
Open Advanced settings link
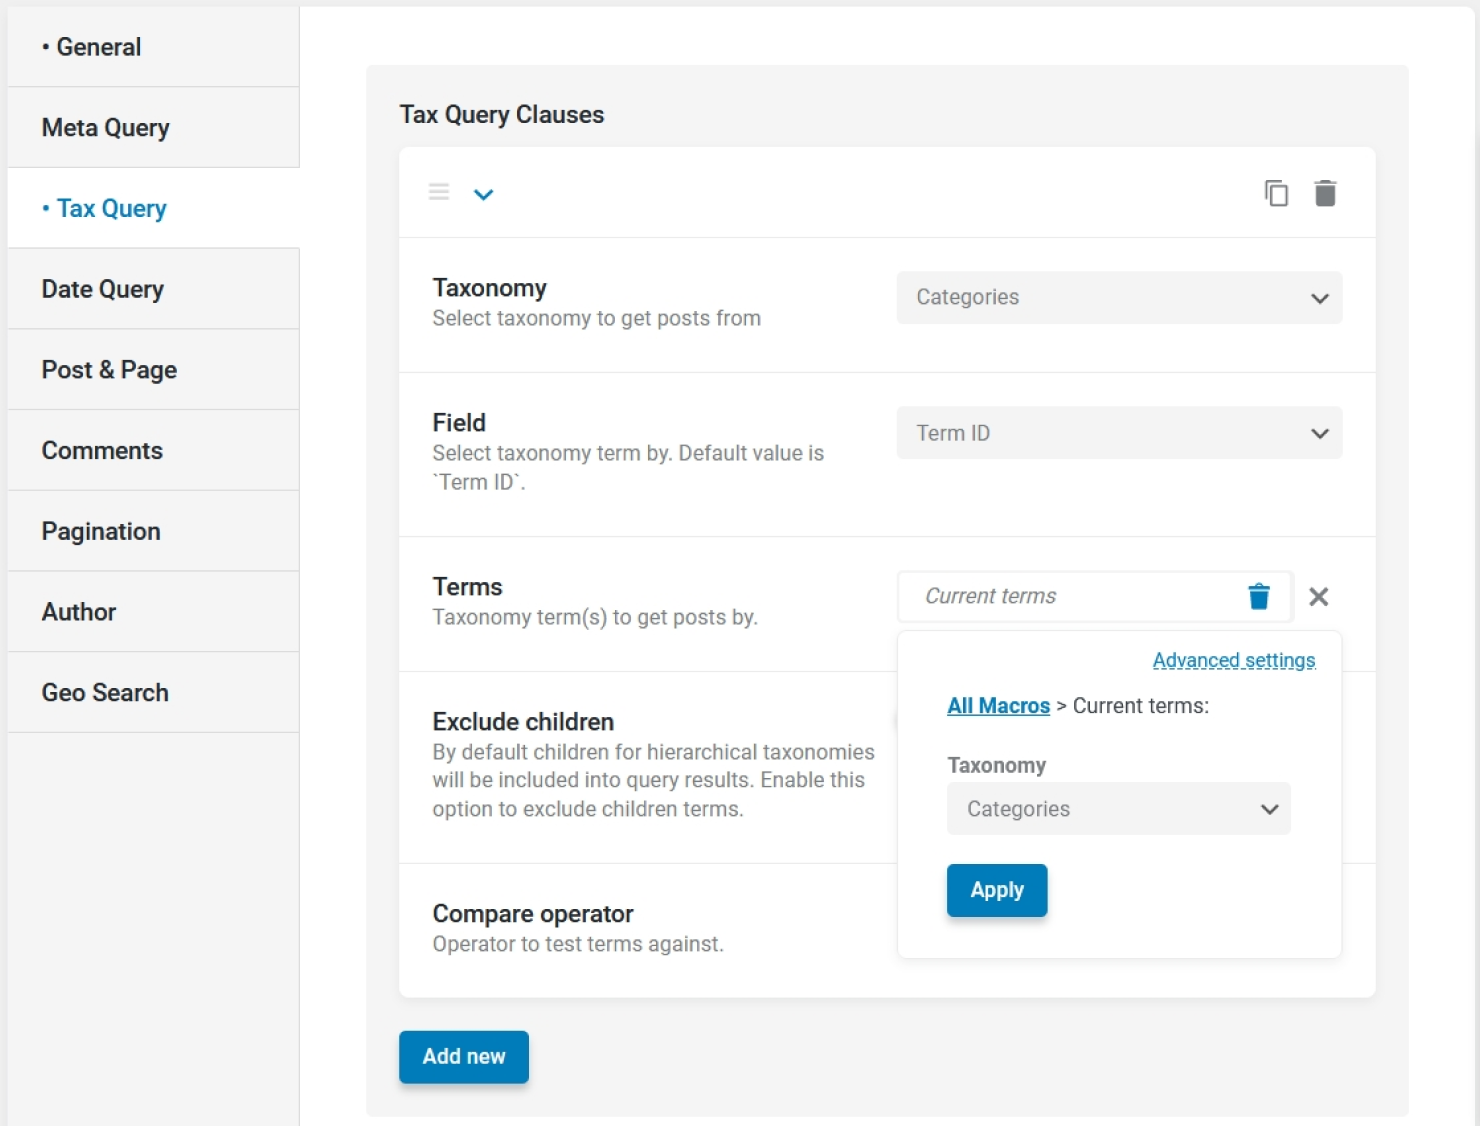(1233, 660)
